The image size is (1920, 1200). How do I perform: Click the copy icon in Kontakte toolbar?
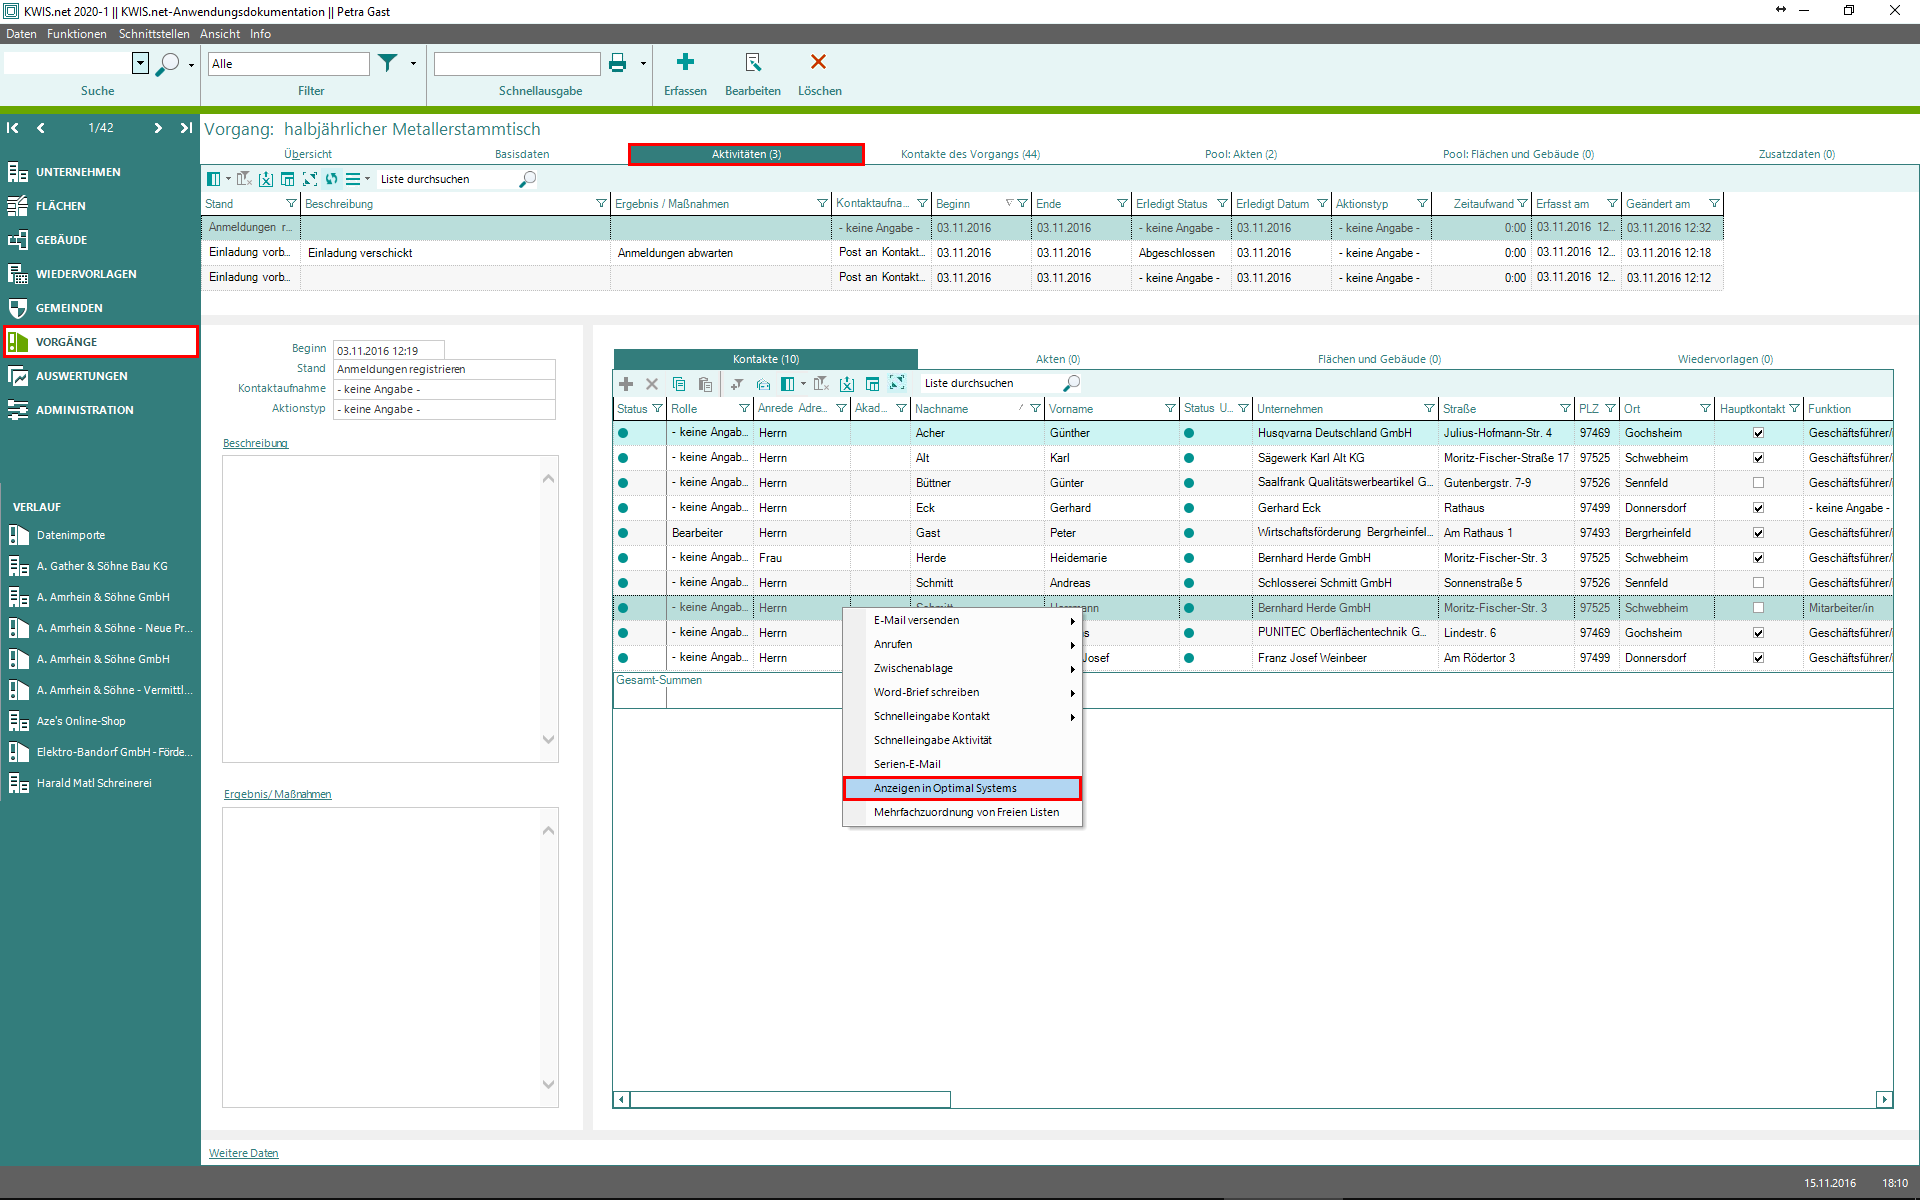click(679, 384)
